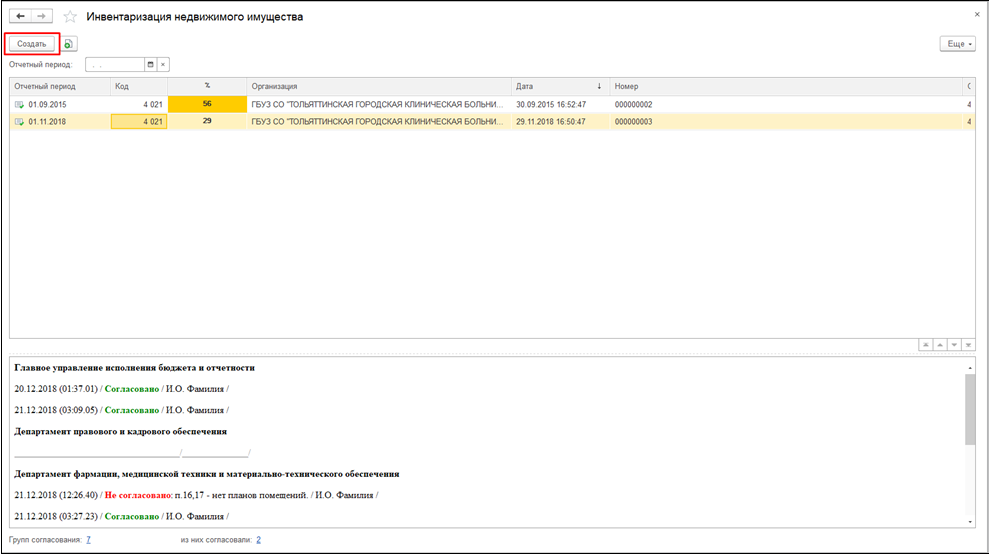
Task: Click the approval panel scrollbar down arrow
Action: click(x=970, y=521)
